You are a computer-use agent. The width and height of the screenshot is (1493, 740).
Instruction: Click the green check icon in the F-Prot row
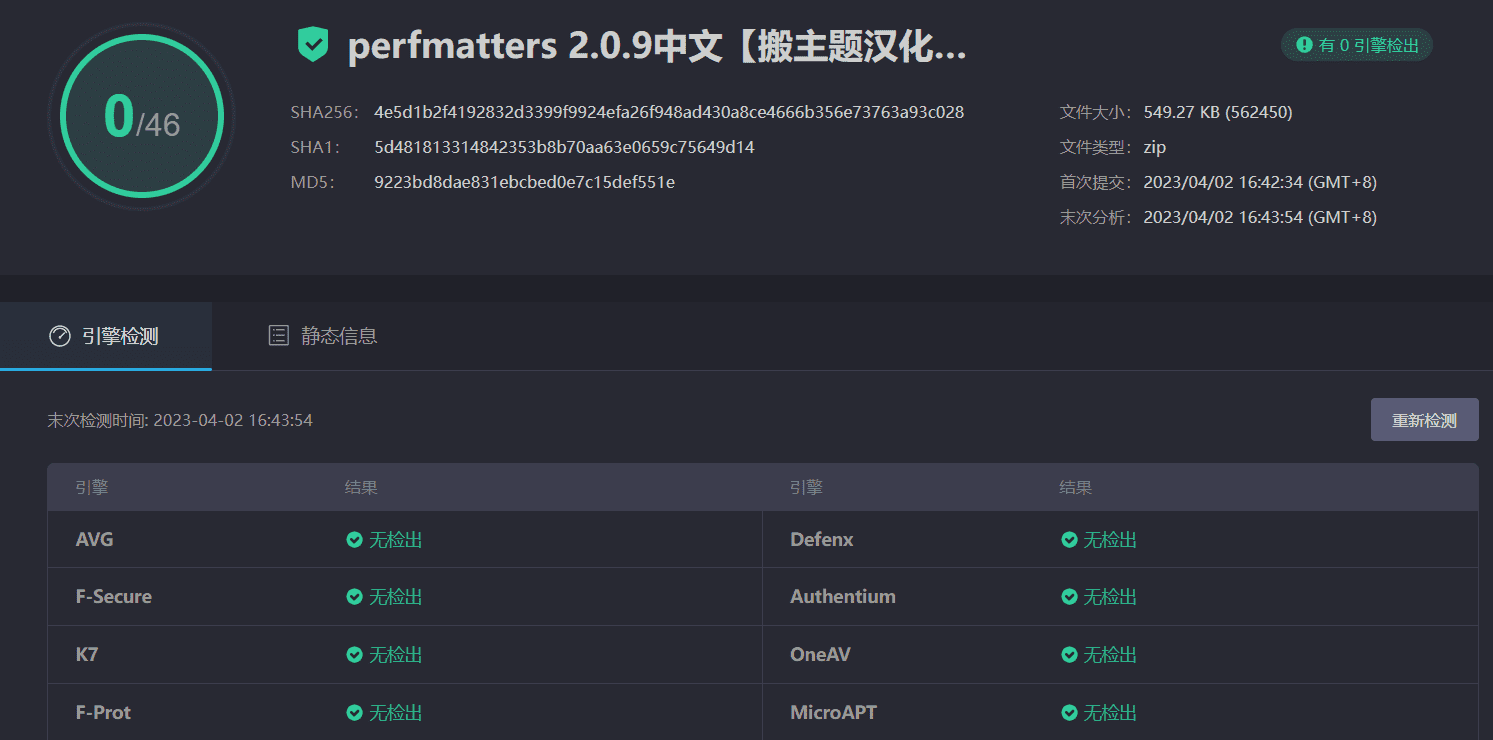354,713
